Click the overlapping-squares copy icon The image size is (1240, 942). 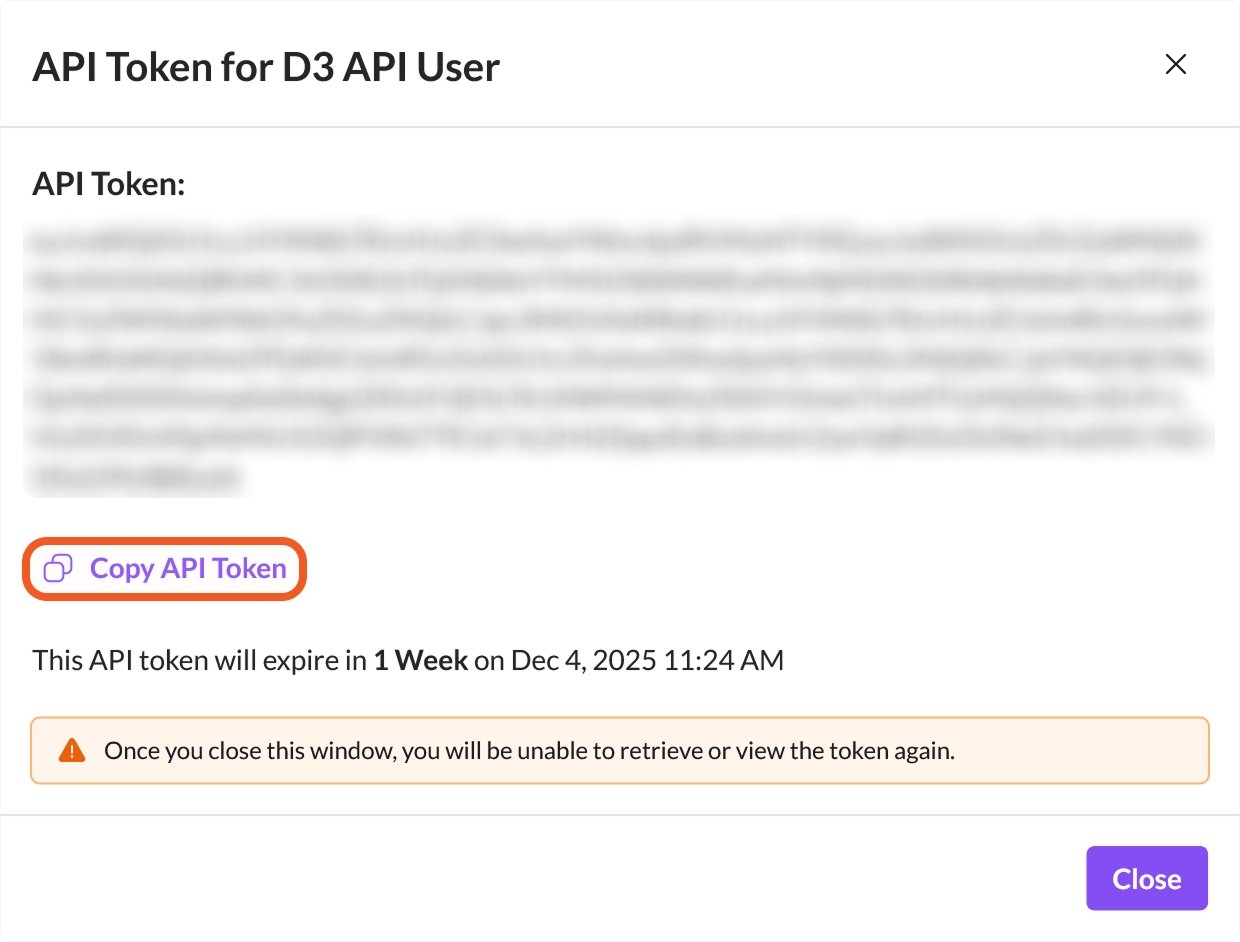59,568
